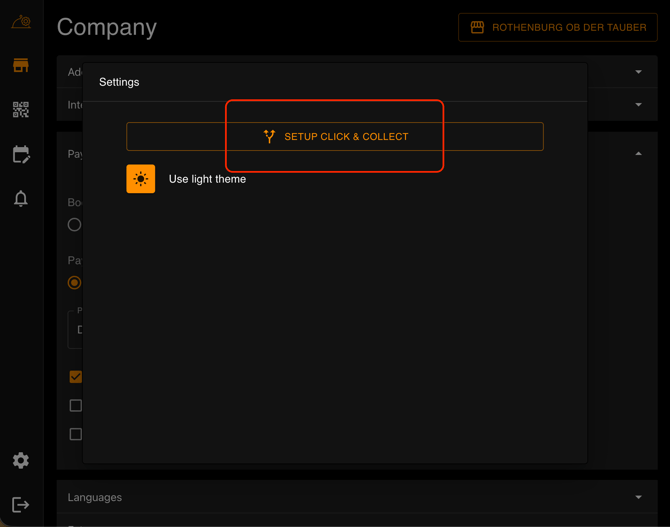Viewport: 670px width, 527px height.
Task: Click the Languages label text
Action: [95, 498]
